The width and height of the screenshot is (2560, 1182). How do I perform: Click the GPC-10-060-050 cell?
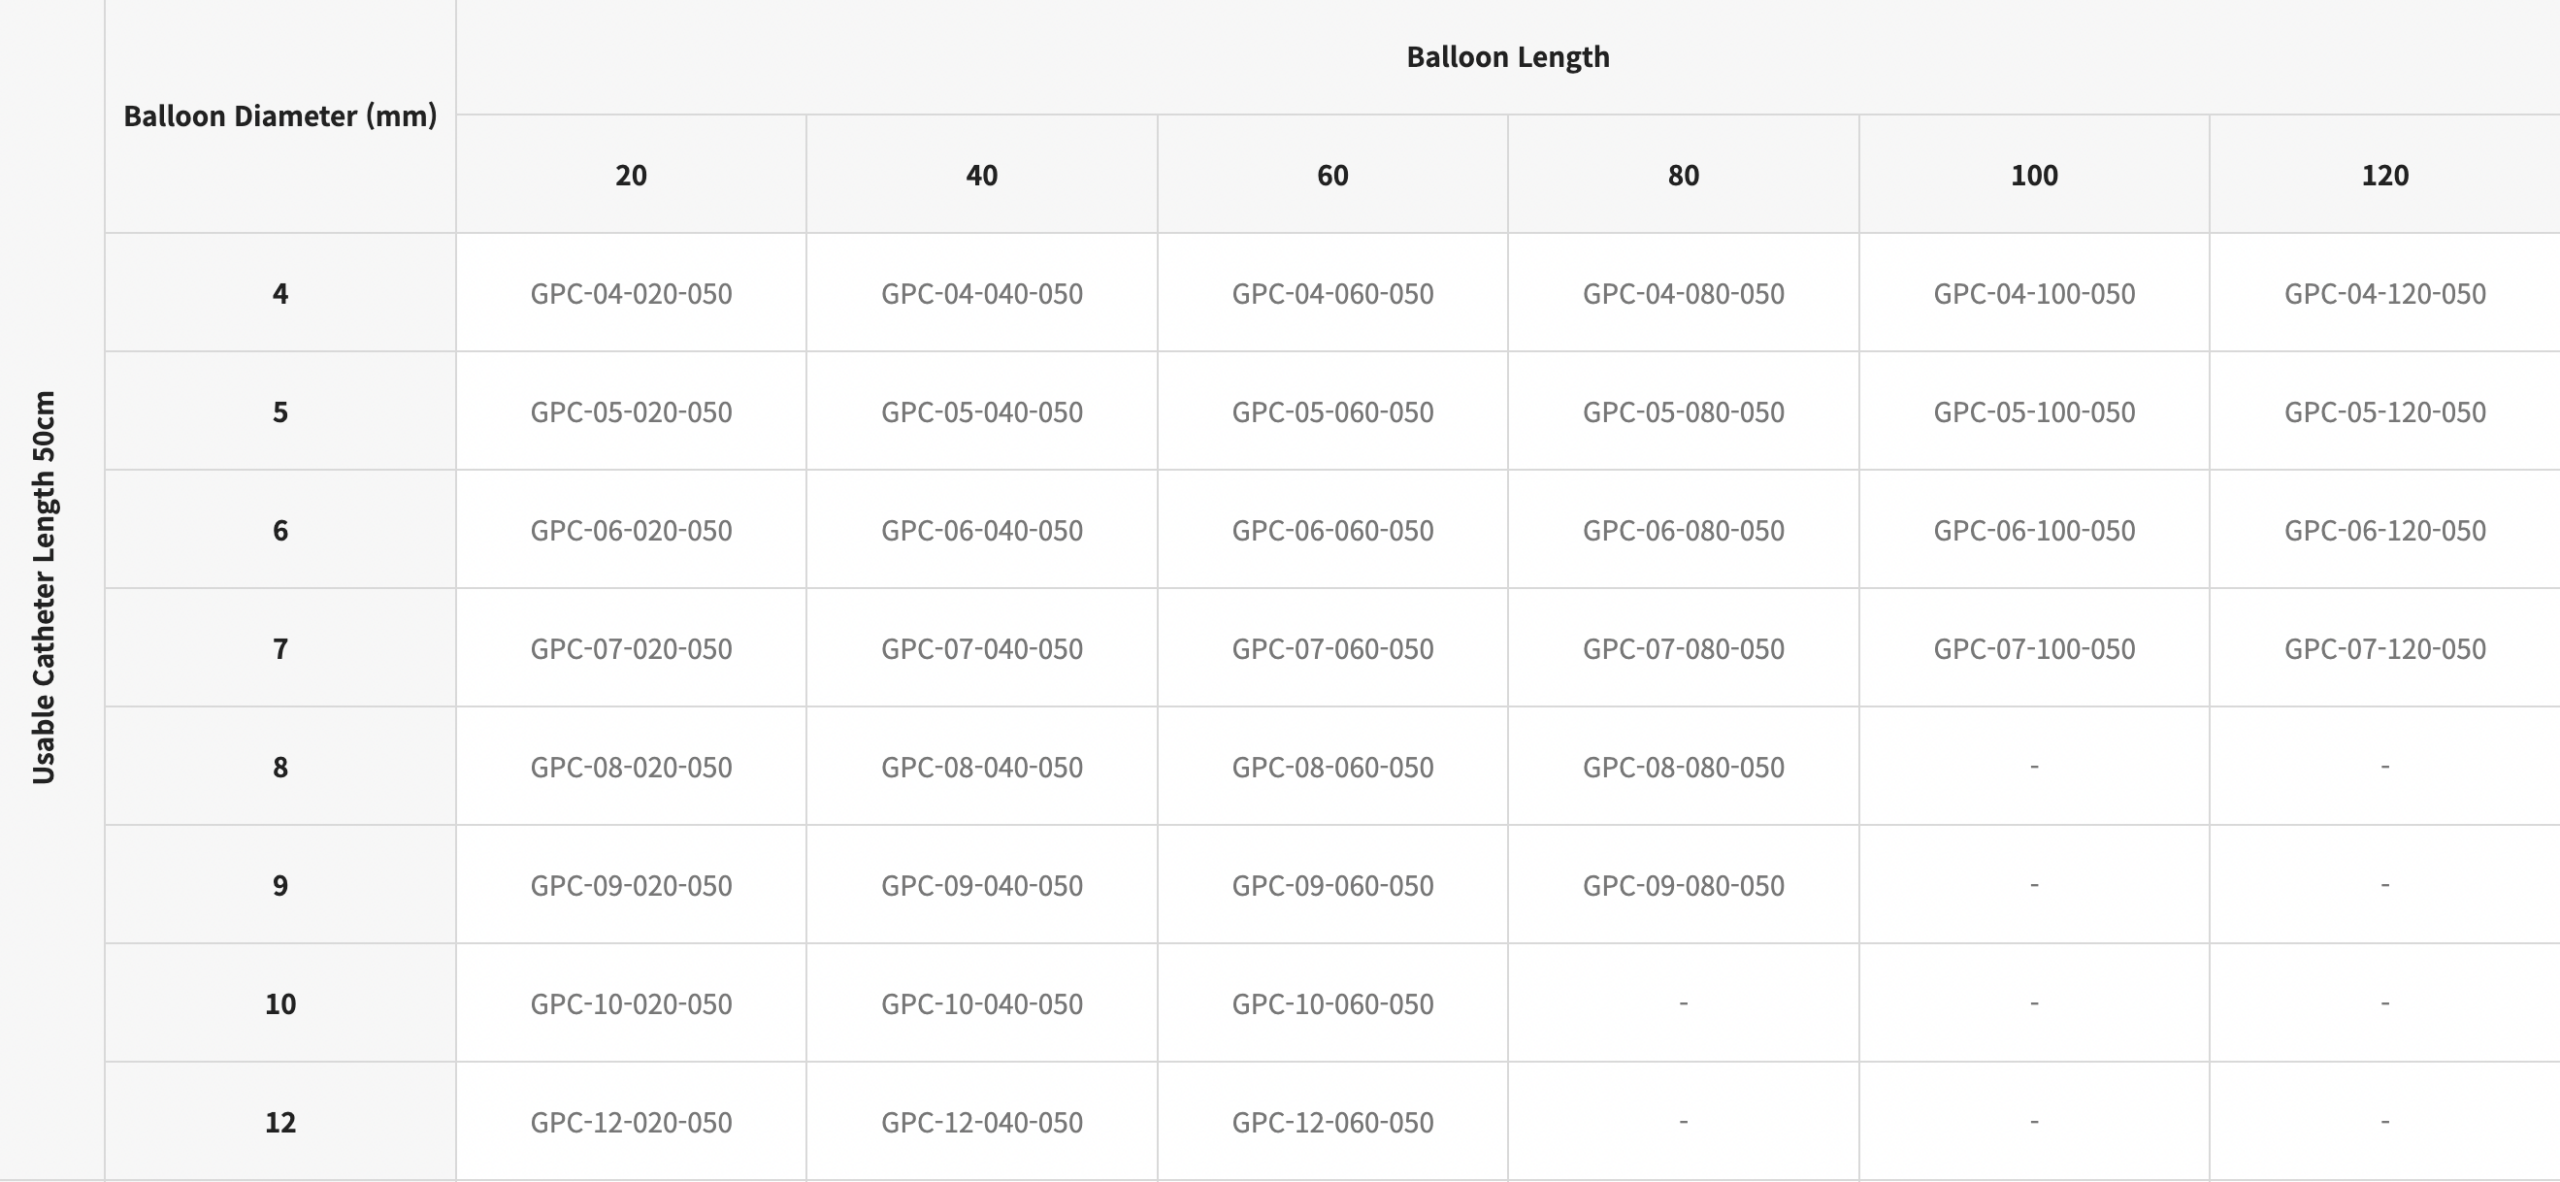(1332, 1003)
